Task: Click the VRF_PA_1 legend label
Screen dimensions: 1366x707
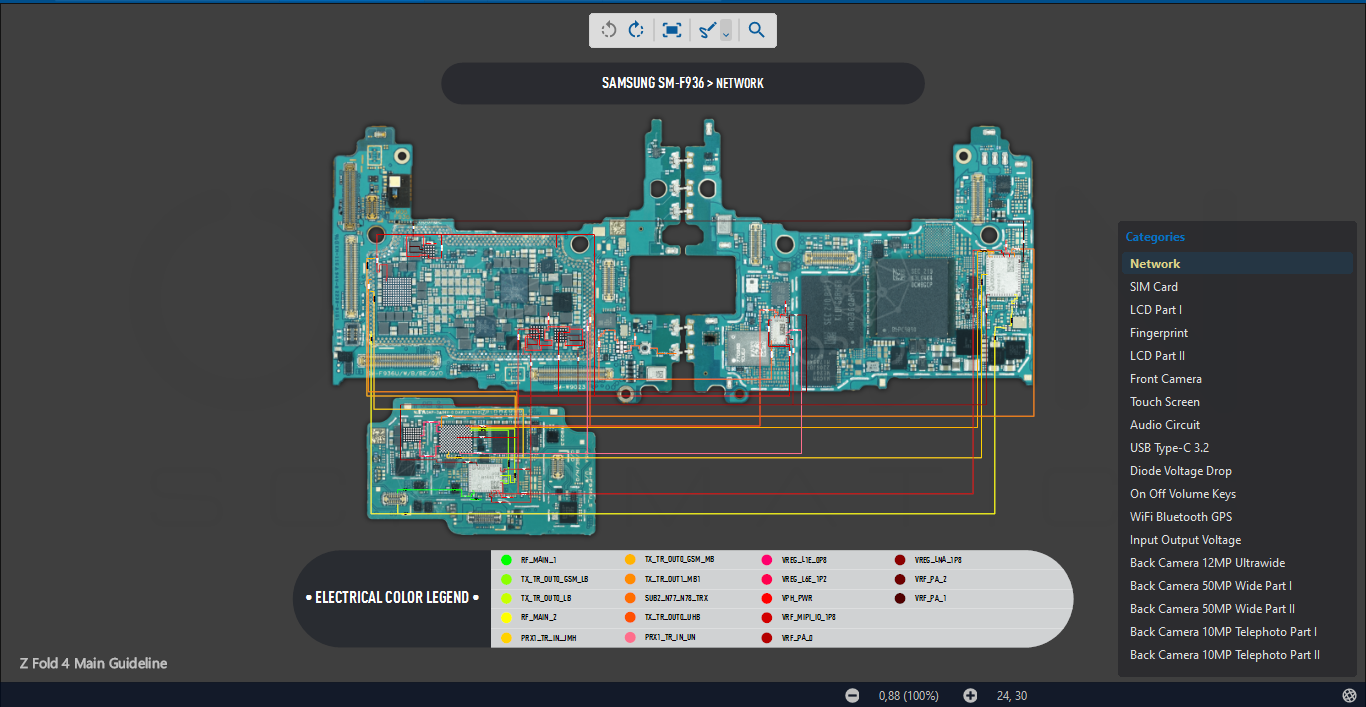Action: (930, 598)
